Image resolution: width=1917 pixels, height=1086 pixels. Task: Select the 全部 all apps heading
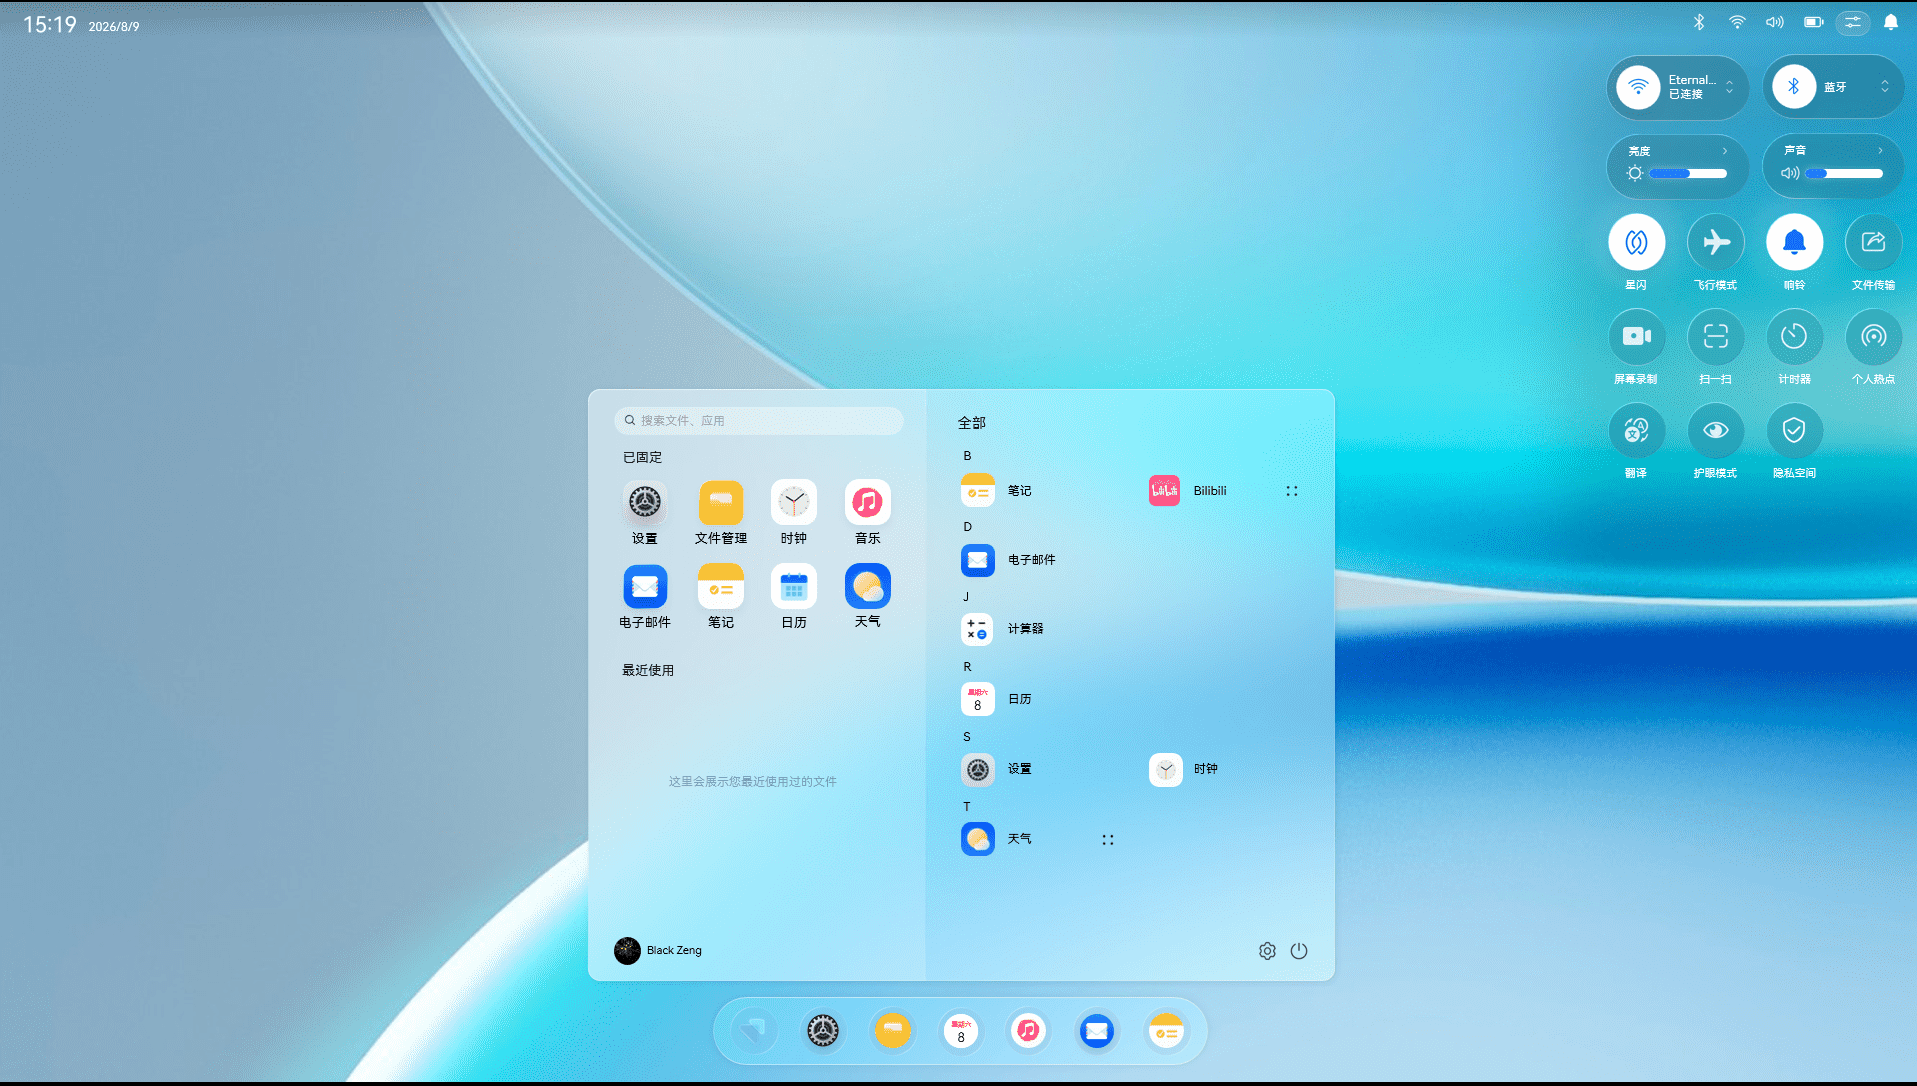(972, 423)
